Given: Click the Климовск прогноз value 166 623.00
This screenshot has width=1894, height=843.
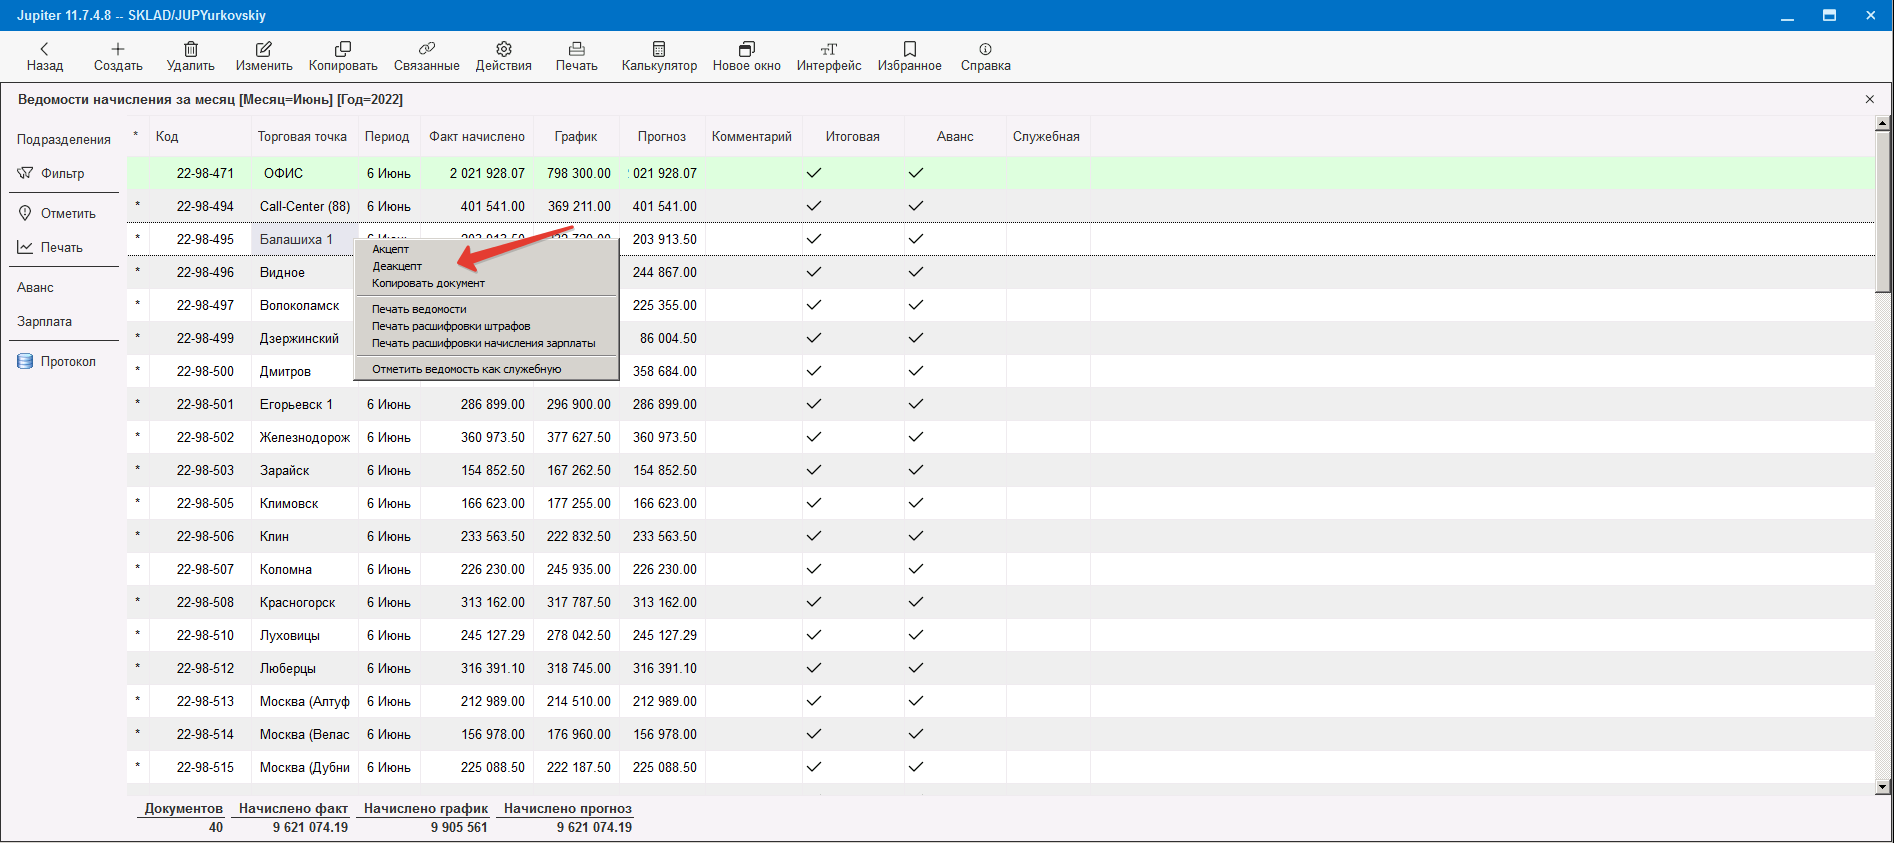Looking at the screenshot, I should pyautogui.click(x=665, y=503).
